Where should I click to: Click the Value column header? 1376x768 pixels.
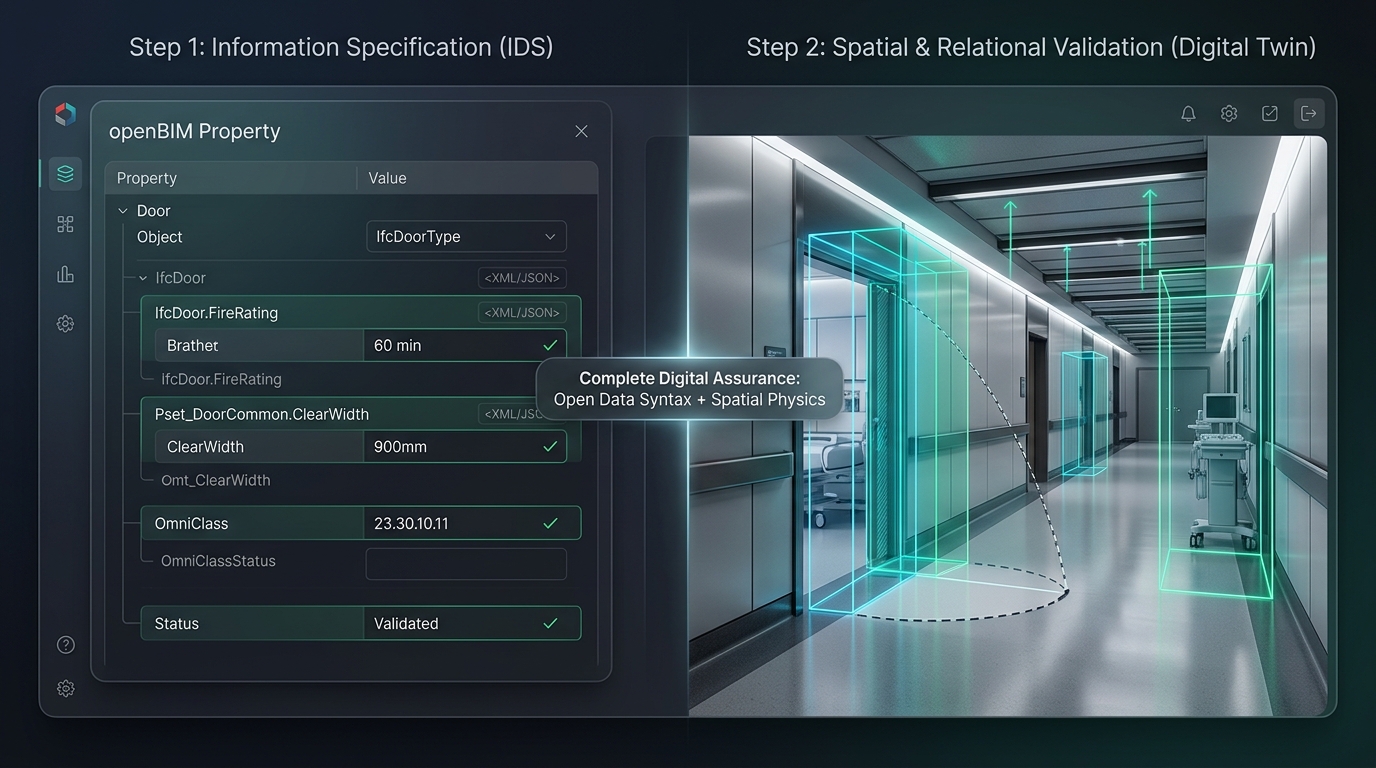click(x=478, y=178)
